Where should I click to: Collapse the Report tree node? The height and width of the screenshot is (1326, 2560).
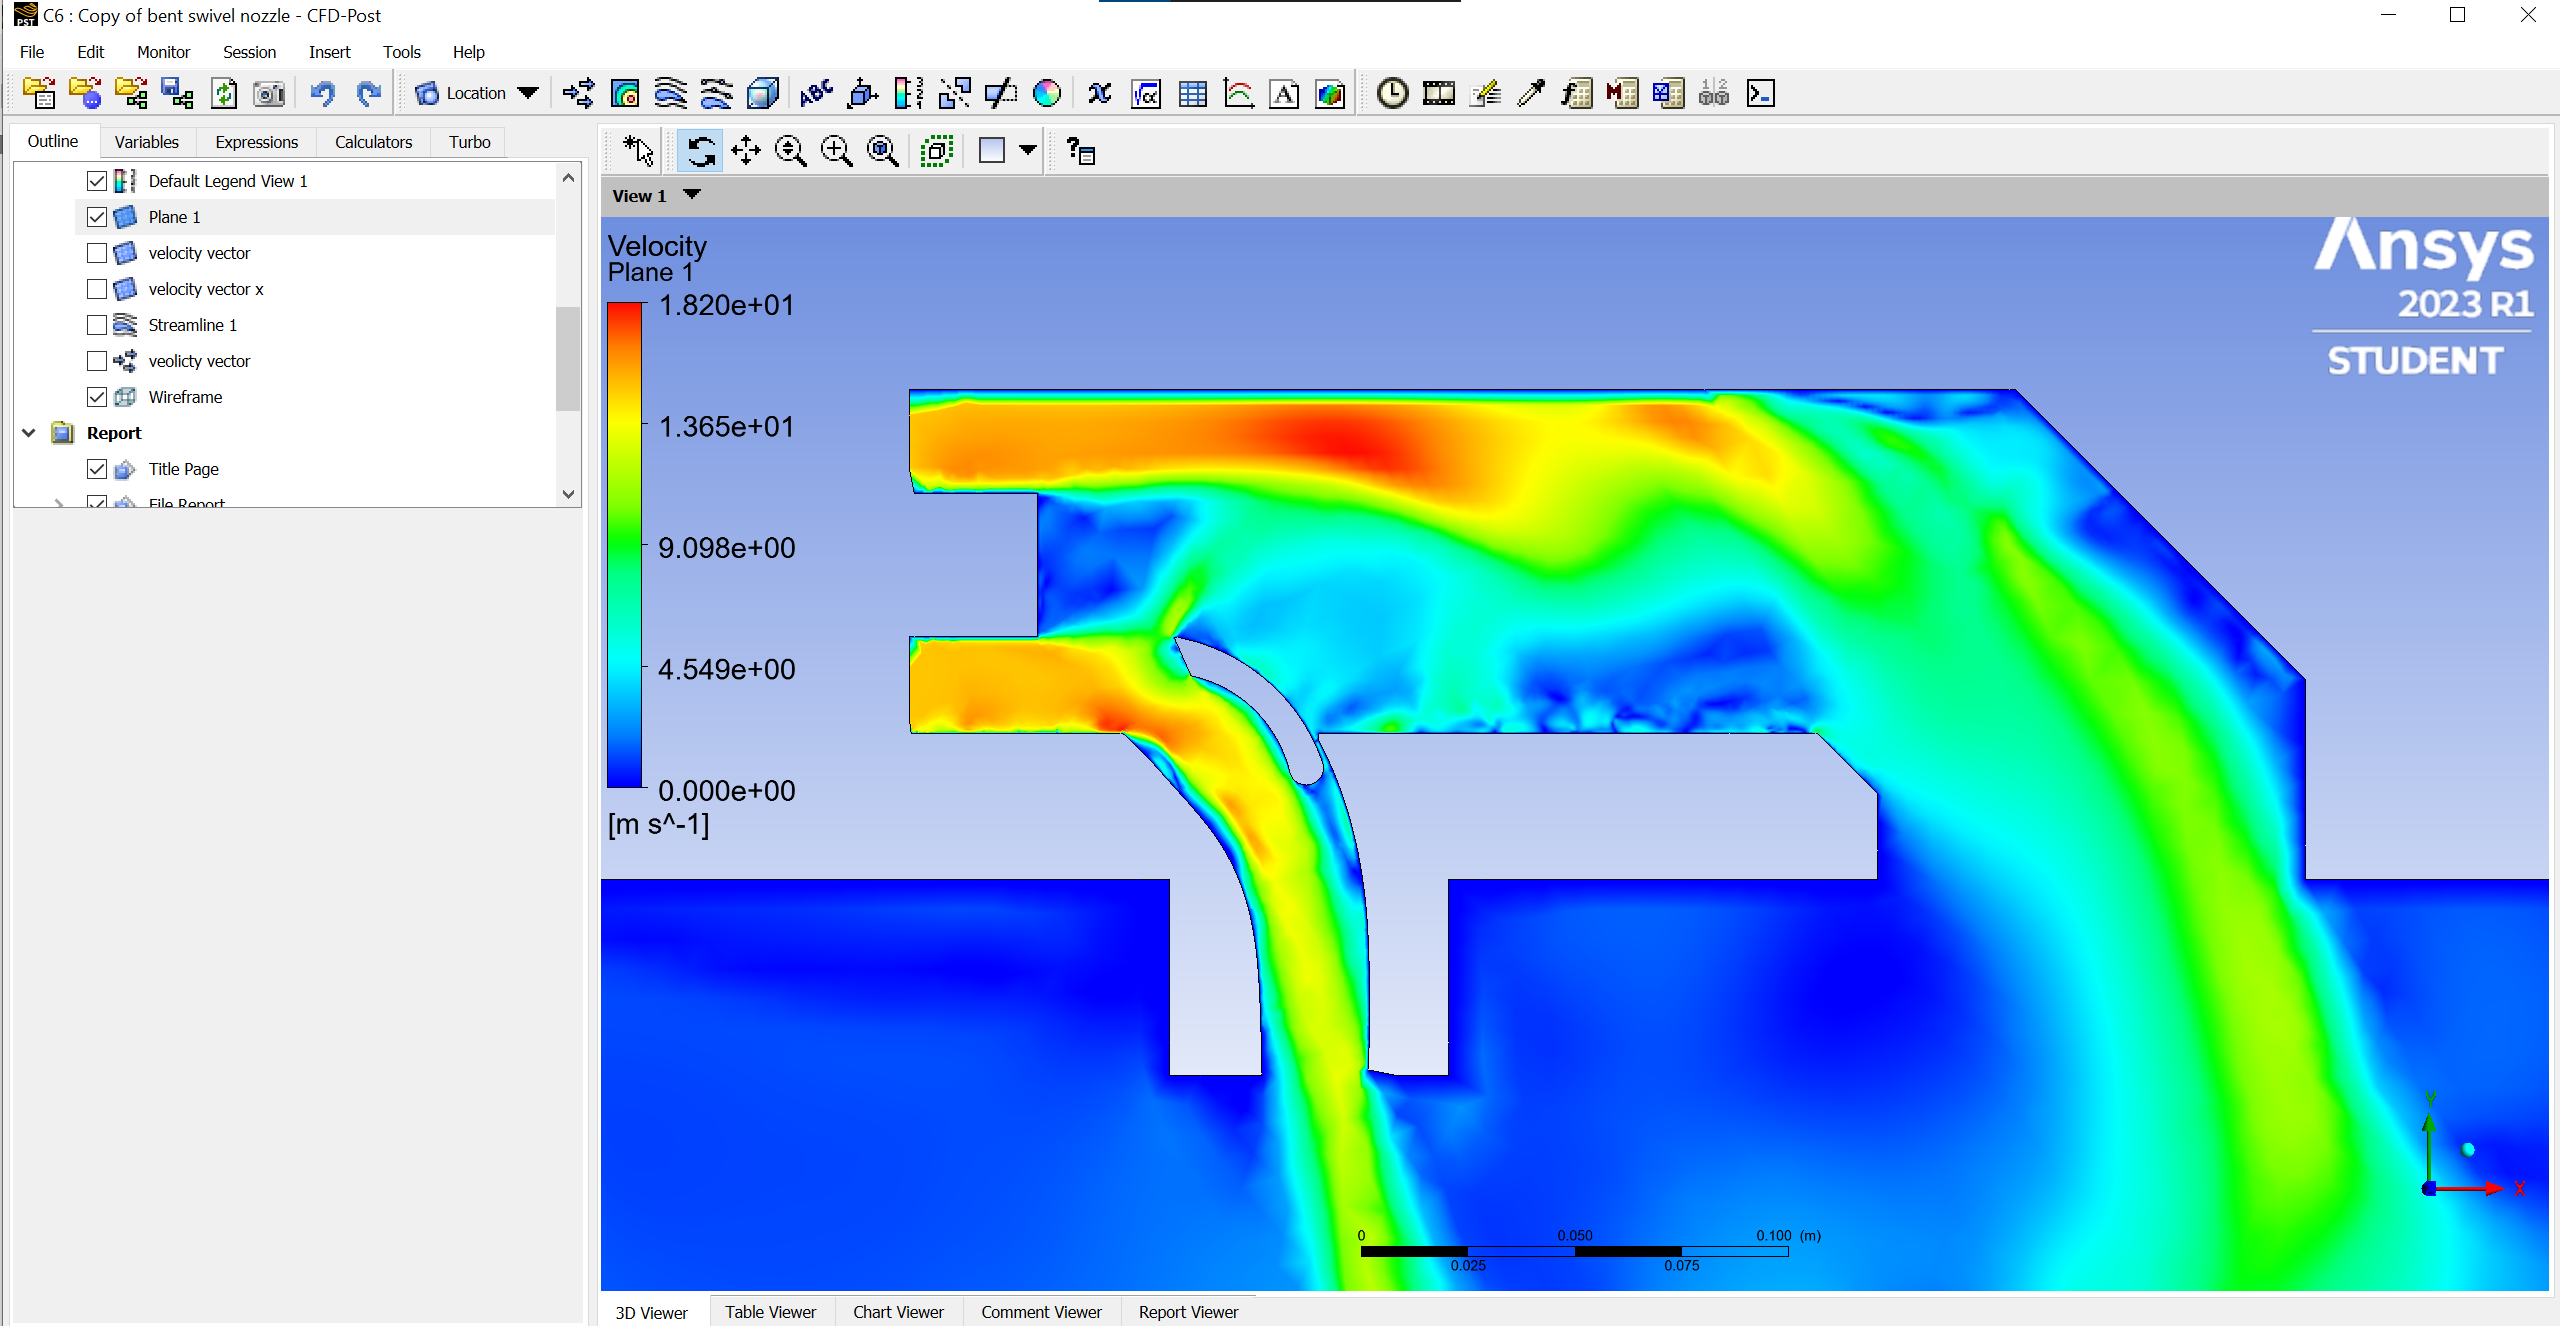click(29, 433)
